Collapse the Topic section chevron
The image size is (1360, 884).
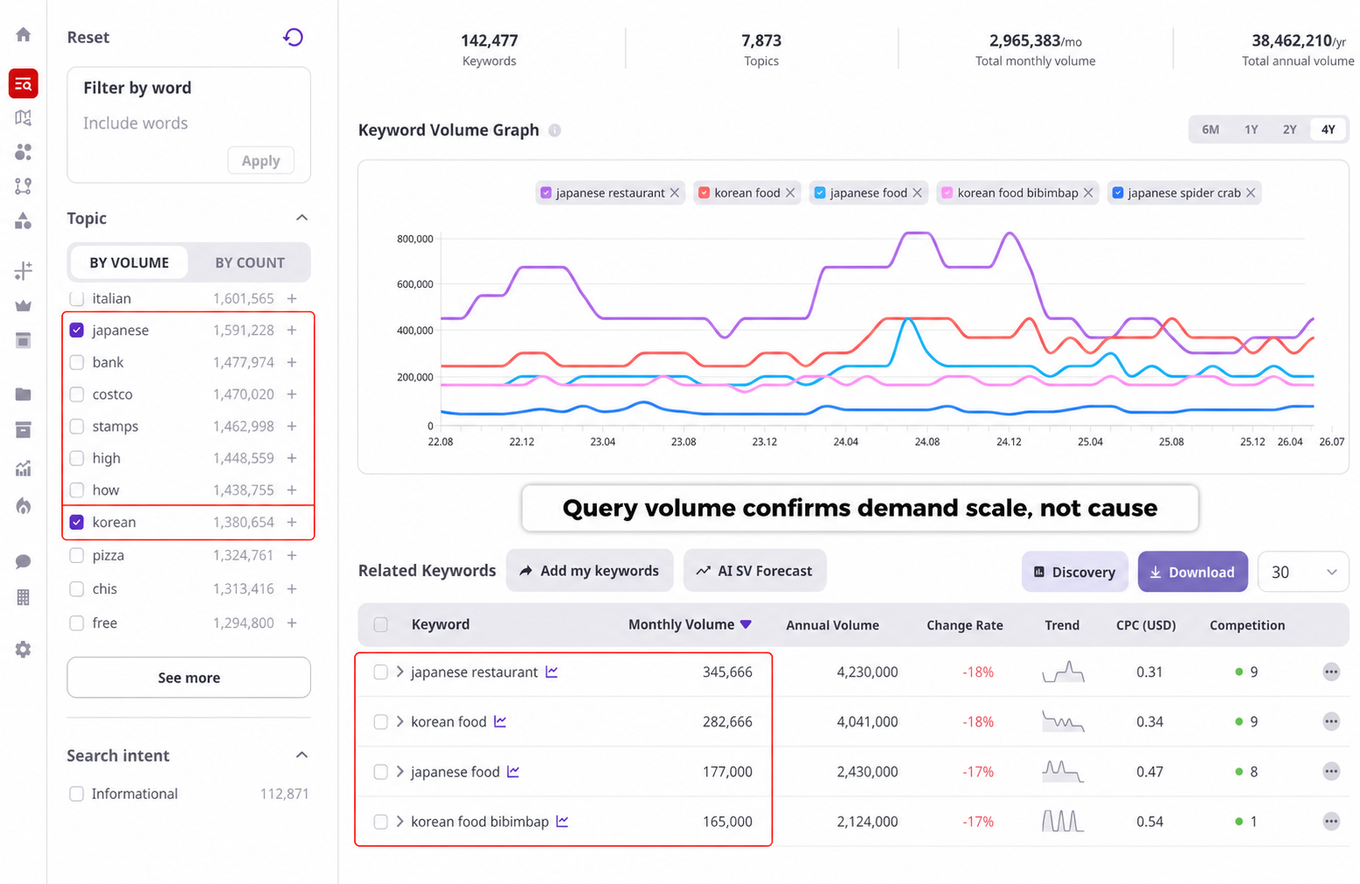302,218
